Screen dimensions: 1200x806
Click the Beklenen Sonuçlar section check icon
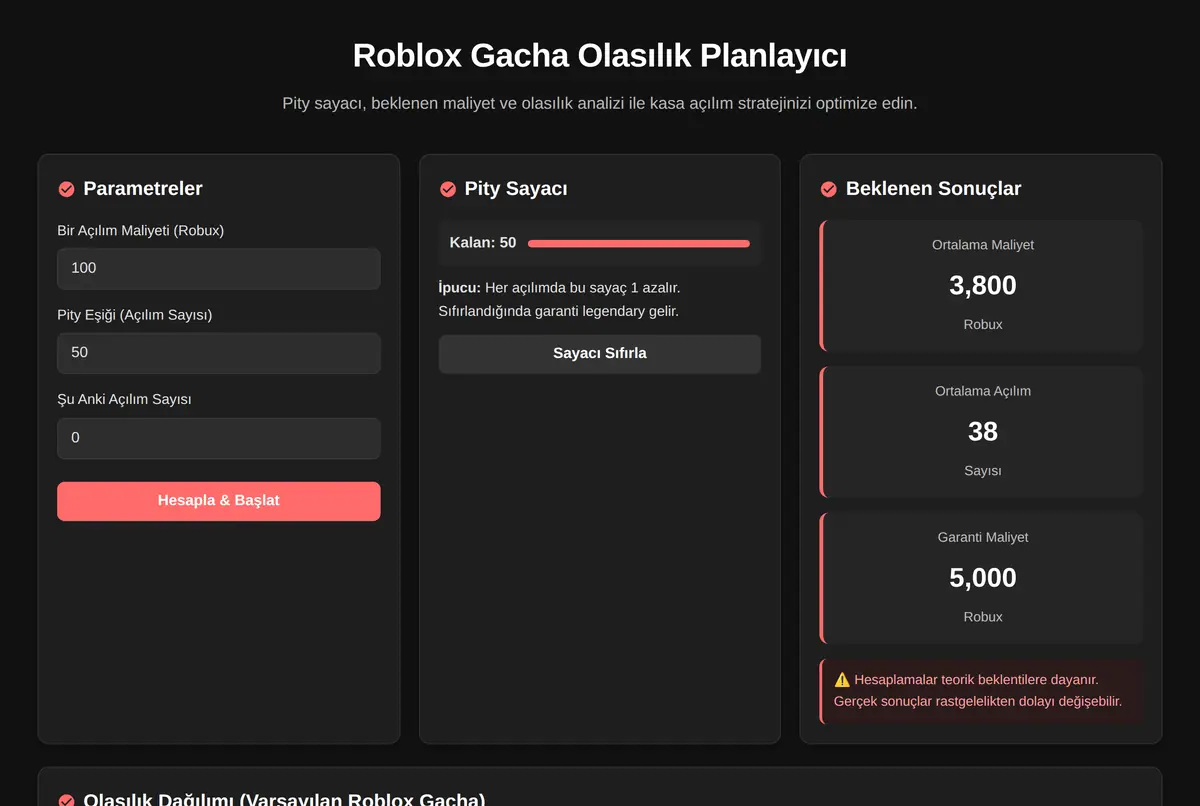tap(829, 189)
